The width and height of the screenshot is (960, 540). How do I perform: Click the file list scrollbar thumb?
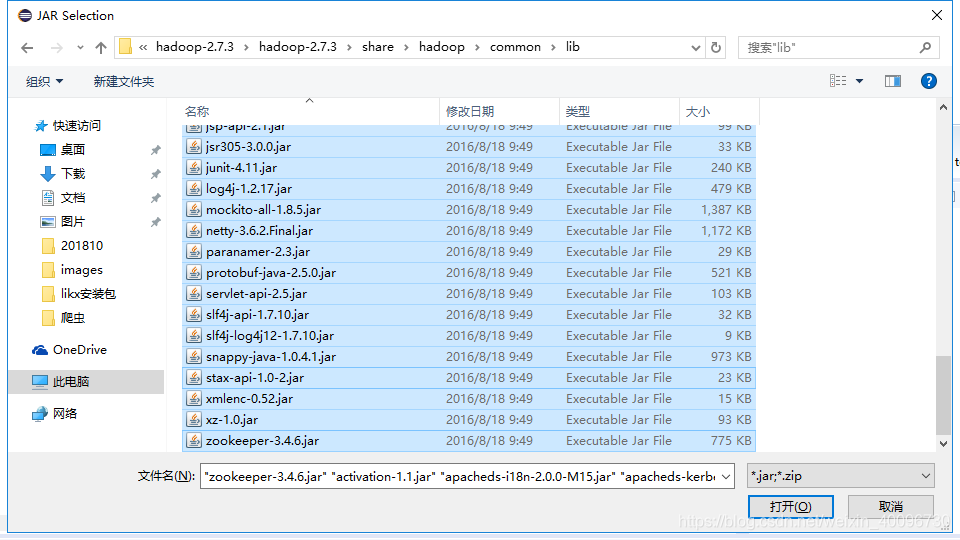point(943,396)
